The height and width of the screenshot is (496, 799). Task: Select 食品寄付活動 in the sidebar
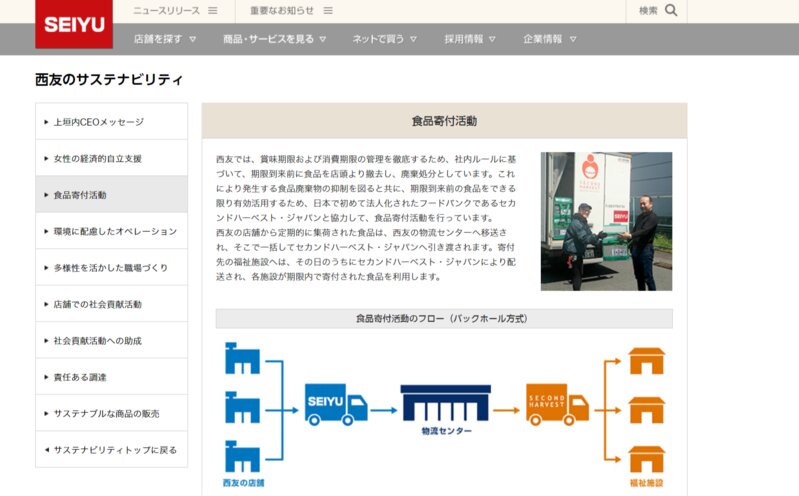pos(112,194)
